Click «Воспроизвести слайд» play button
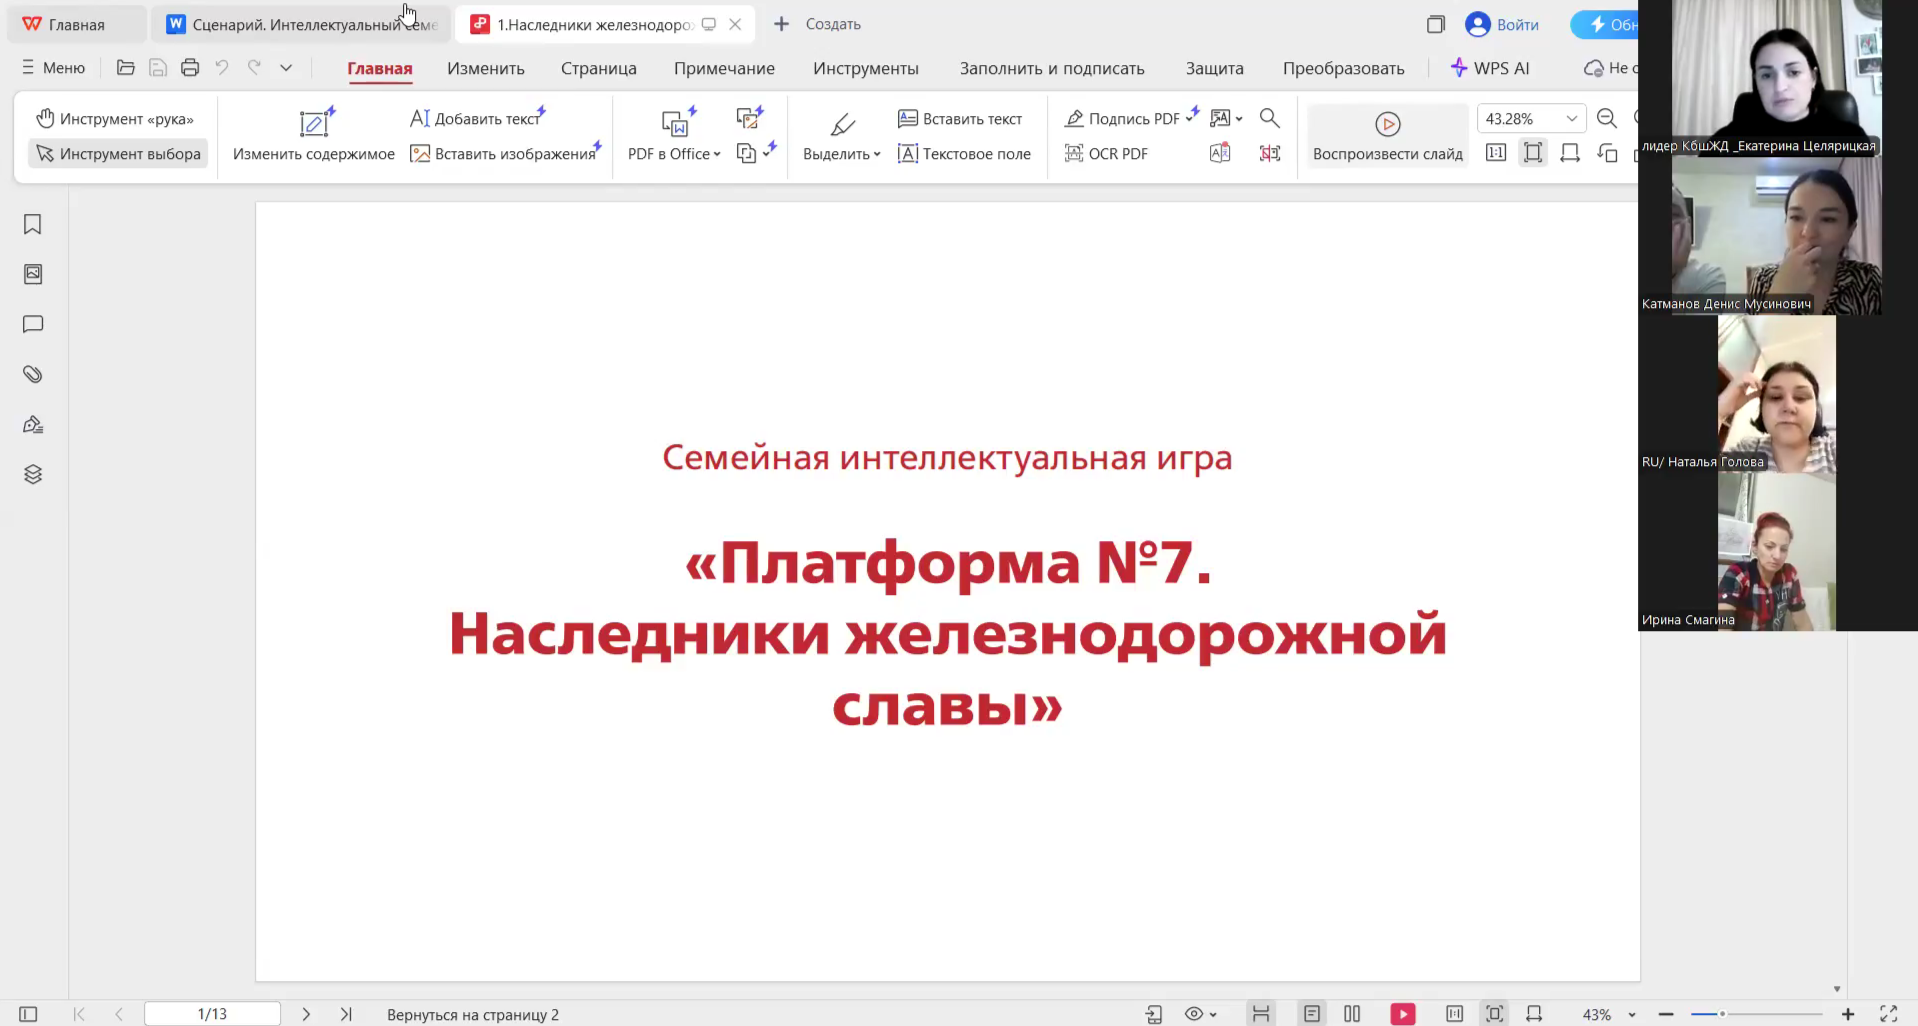The image size is (1918, 1026). tap(1387, 135)
